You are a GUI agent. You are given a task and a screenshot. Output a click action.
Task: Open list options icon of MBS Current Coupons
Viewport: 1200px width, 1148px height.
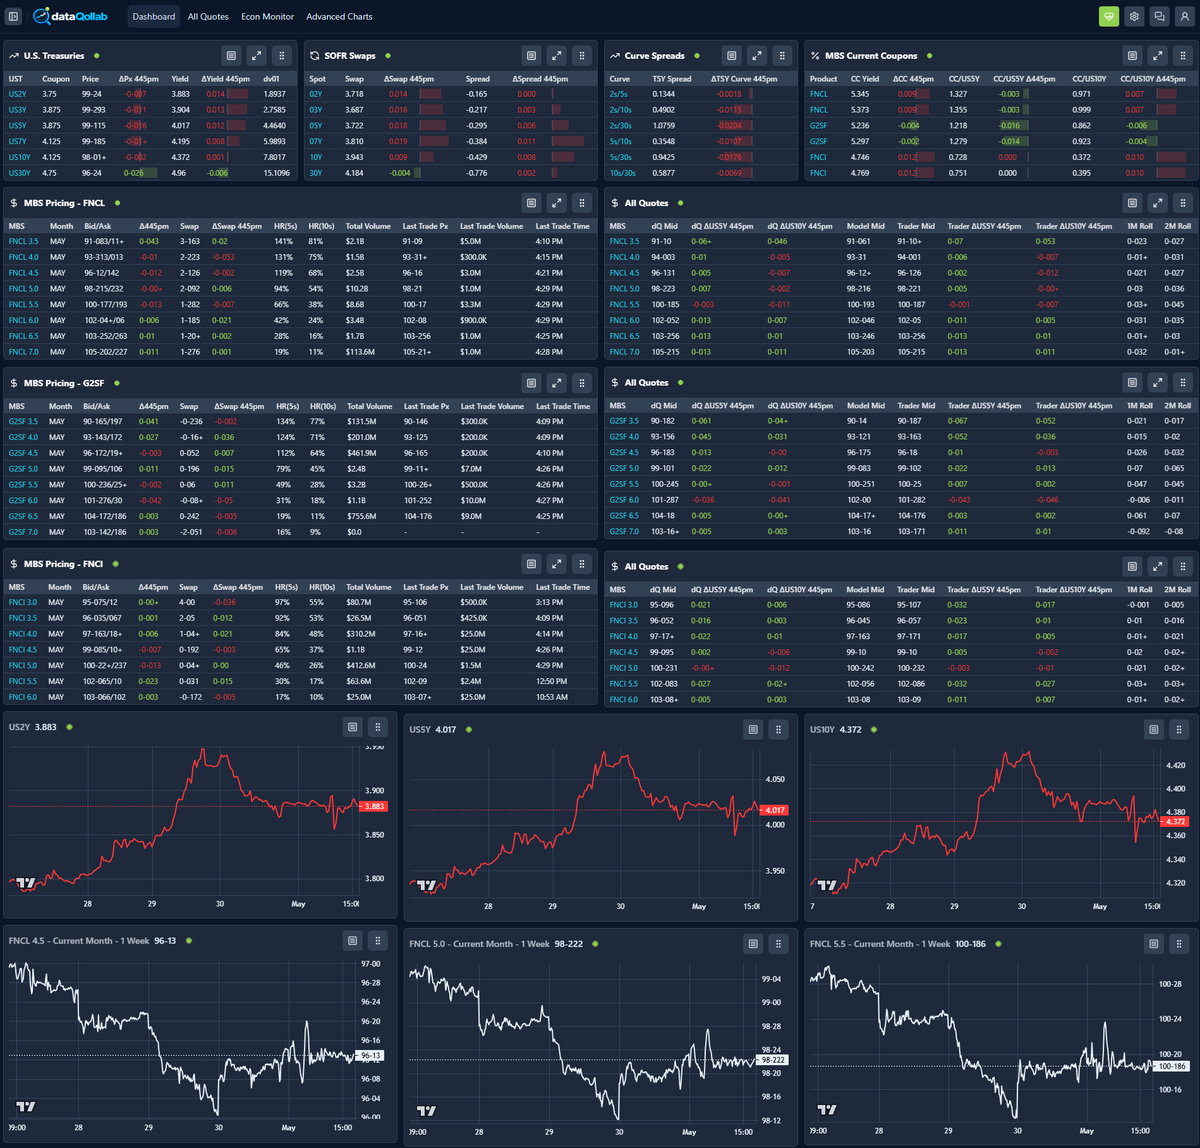click(x=1132, y=56)
